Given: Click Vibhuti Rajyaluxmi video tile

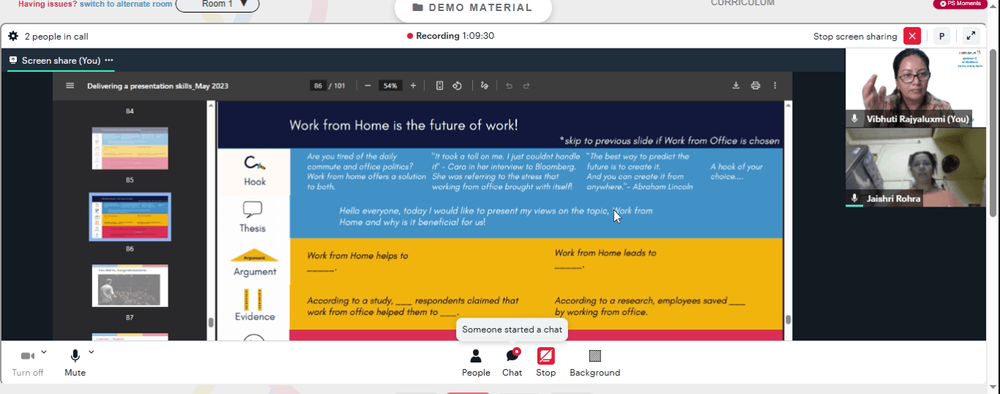Looking at the screenshot, I should point(915,87).
